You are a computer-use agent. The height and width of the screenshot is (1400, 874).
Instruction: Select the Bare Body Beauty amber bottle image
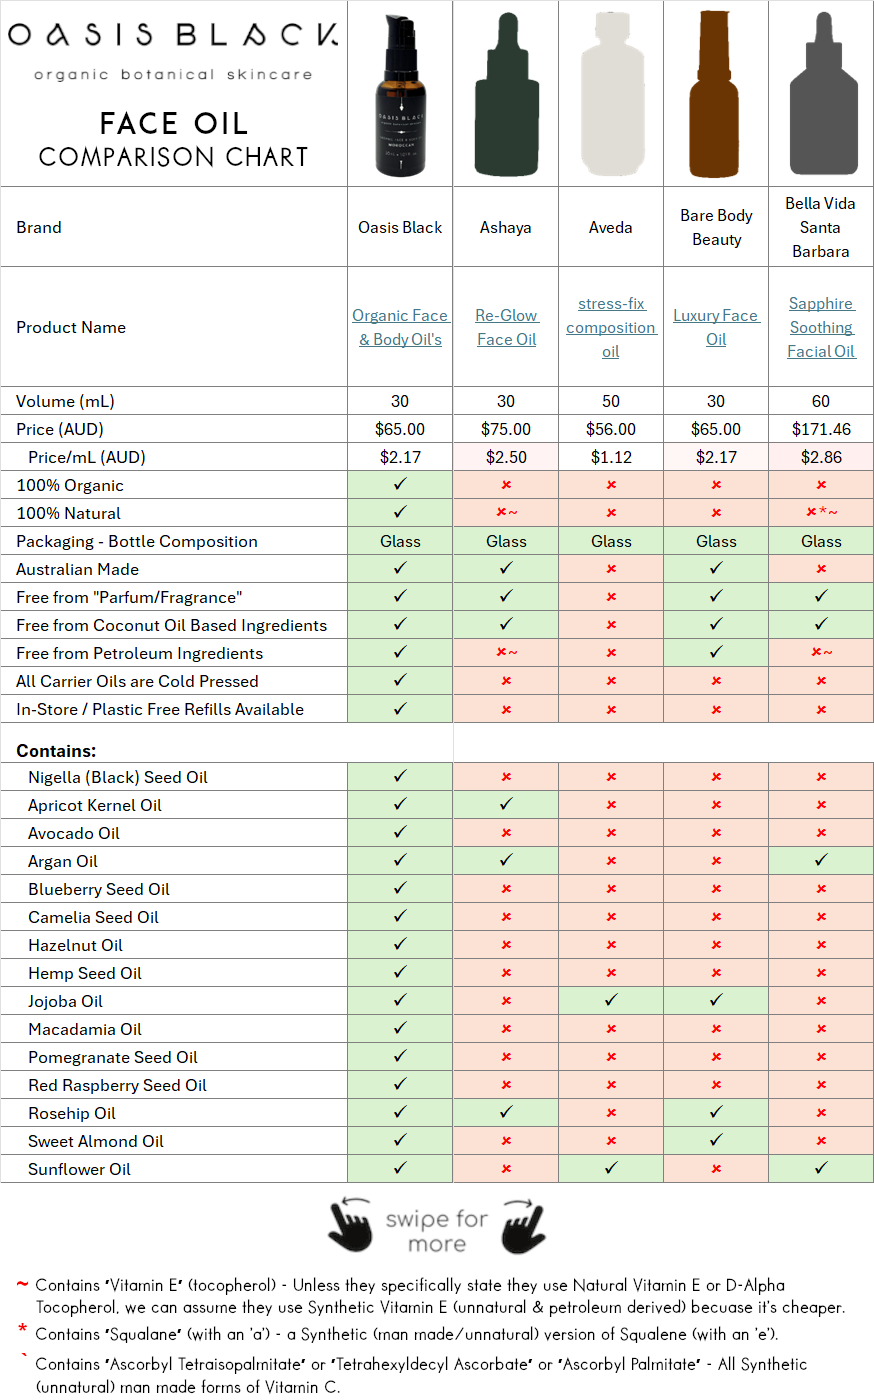click(715, 93)
